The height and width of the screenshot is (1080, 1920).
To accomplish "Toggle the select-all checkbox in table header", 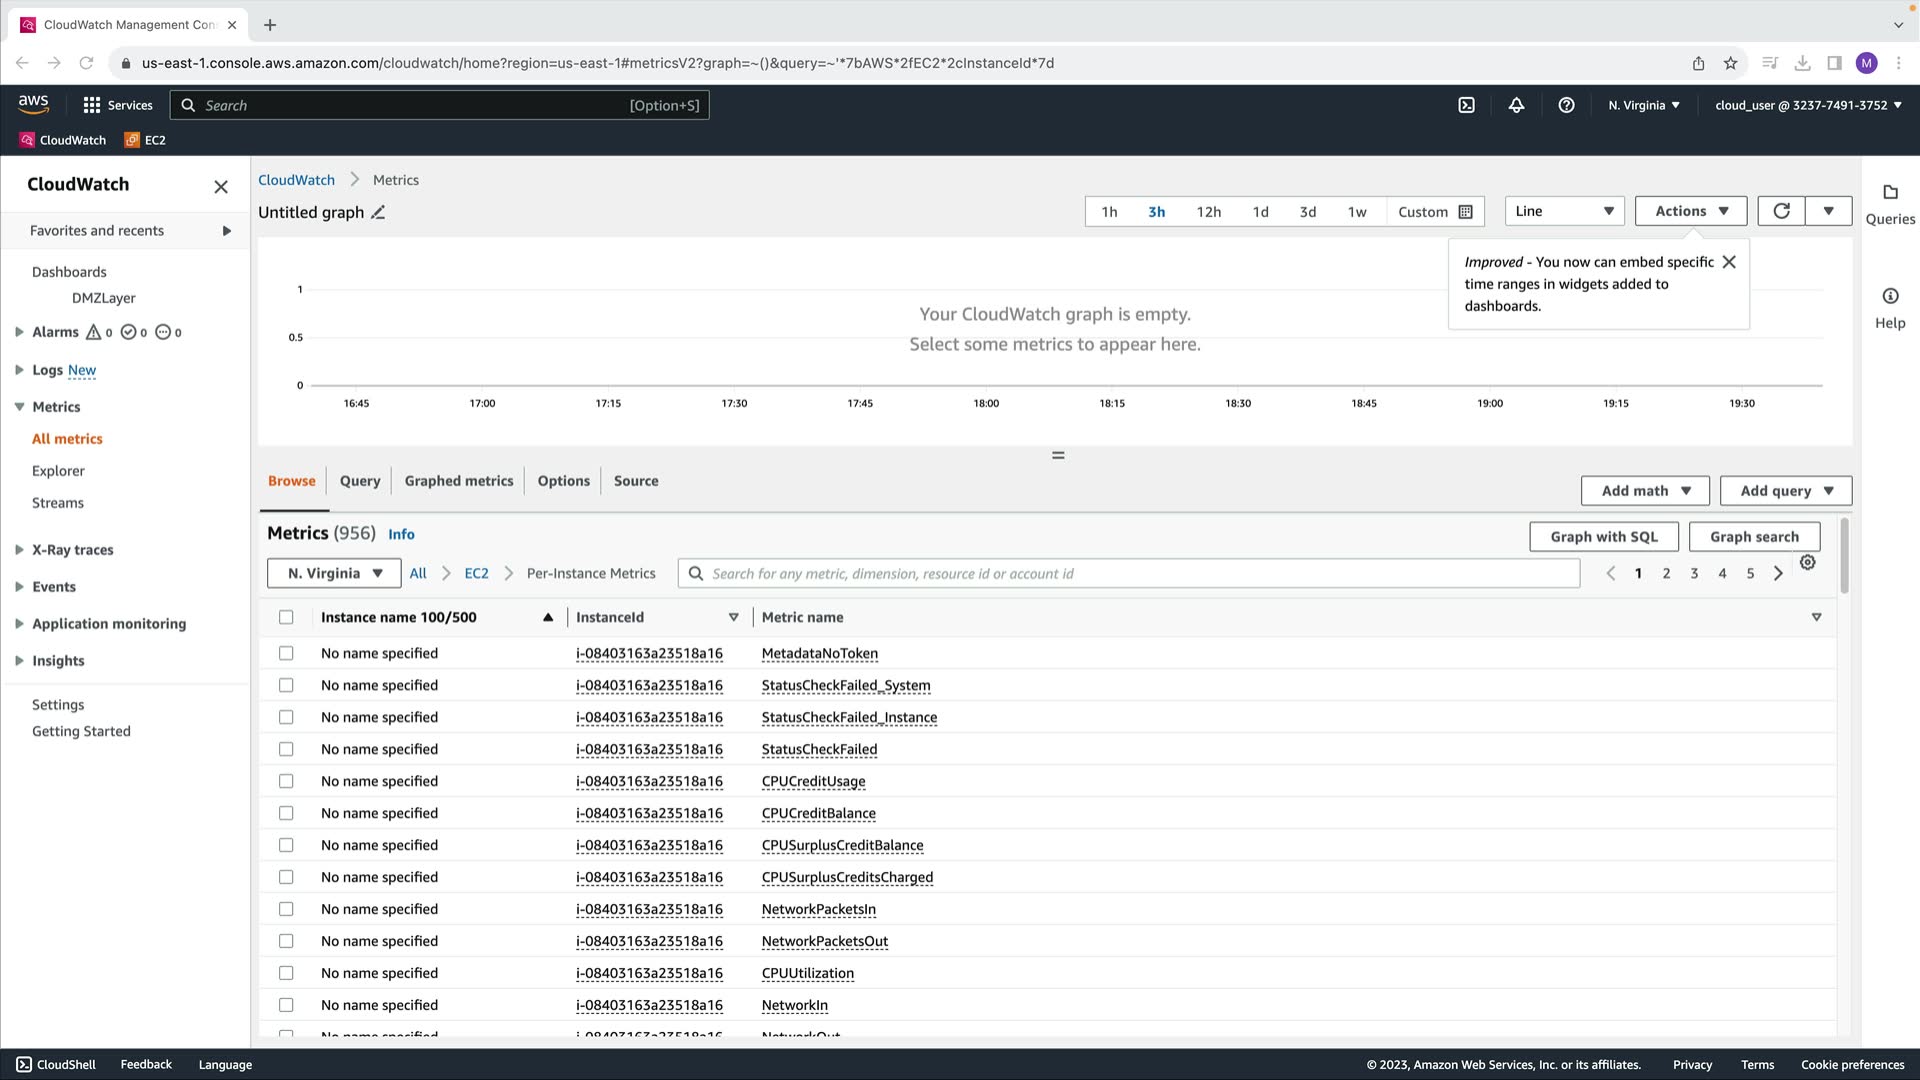I will 286,617.
